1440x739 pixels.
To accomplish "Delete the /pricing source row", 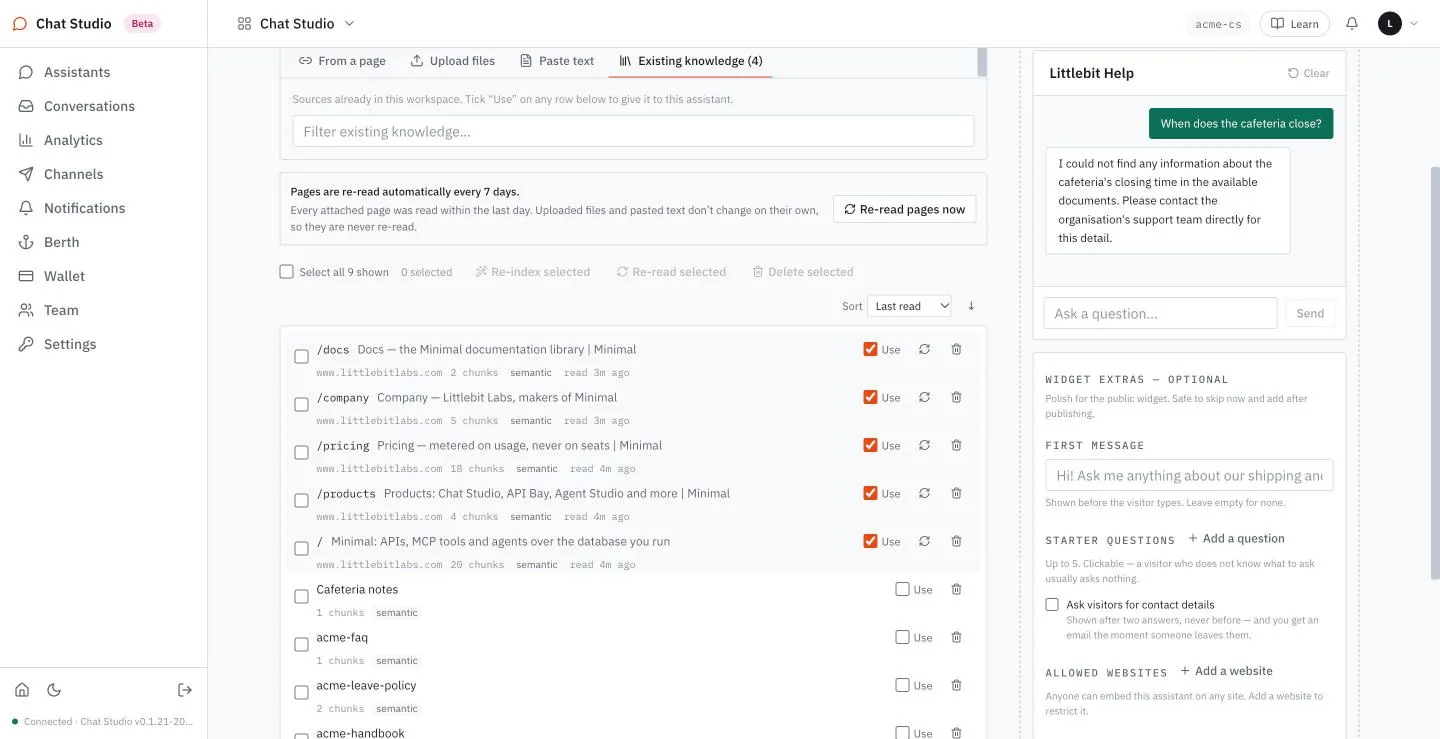I will tap(956, 445).
